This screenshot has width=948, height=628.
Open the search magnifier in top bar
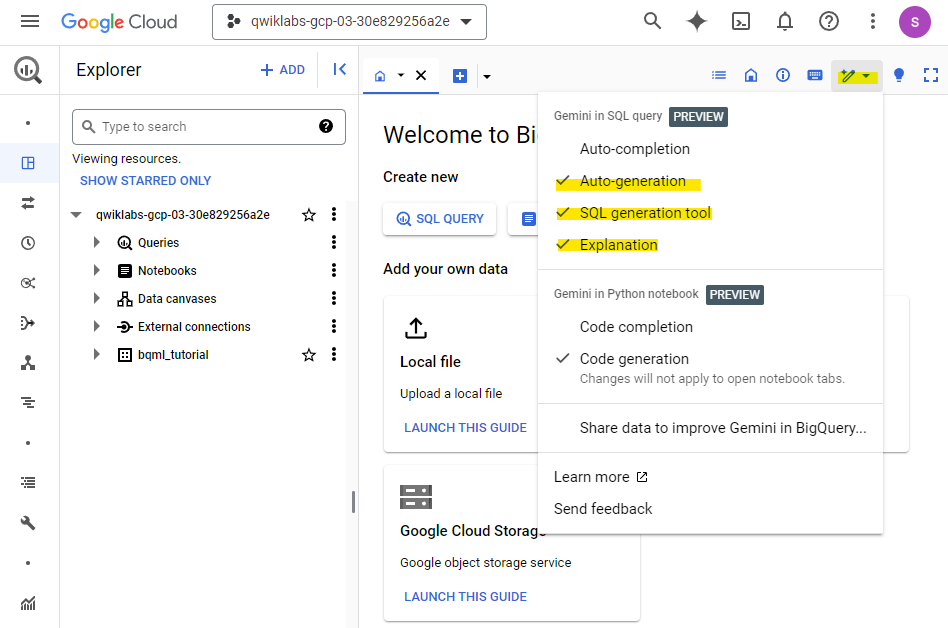coord(652,21)
